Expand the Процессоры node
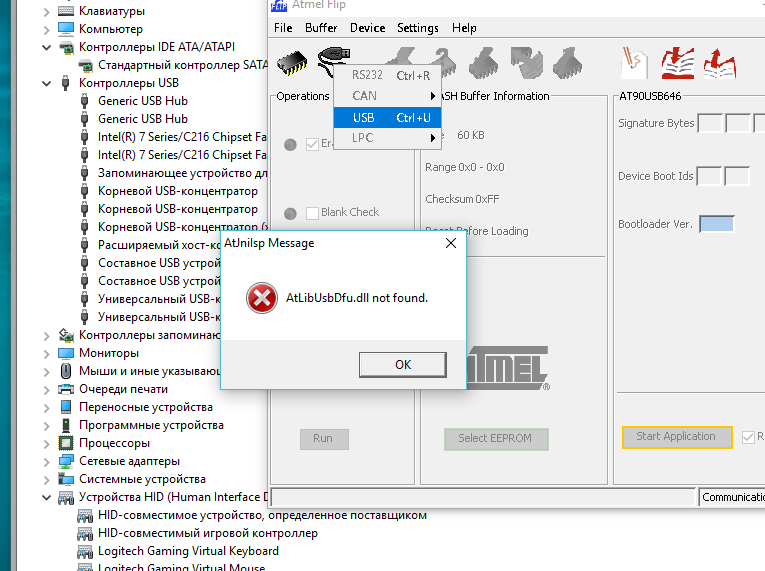The height and width of the screenshot is (571, 765). coord(46,444)
